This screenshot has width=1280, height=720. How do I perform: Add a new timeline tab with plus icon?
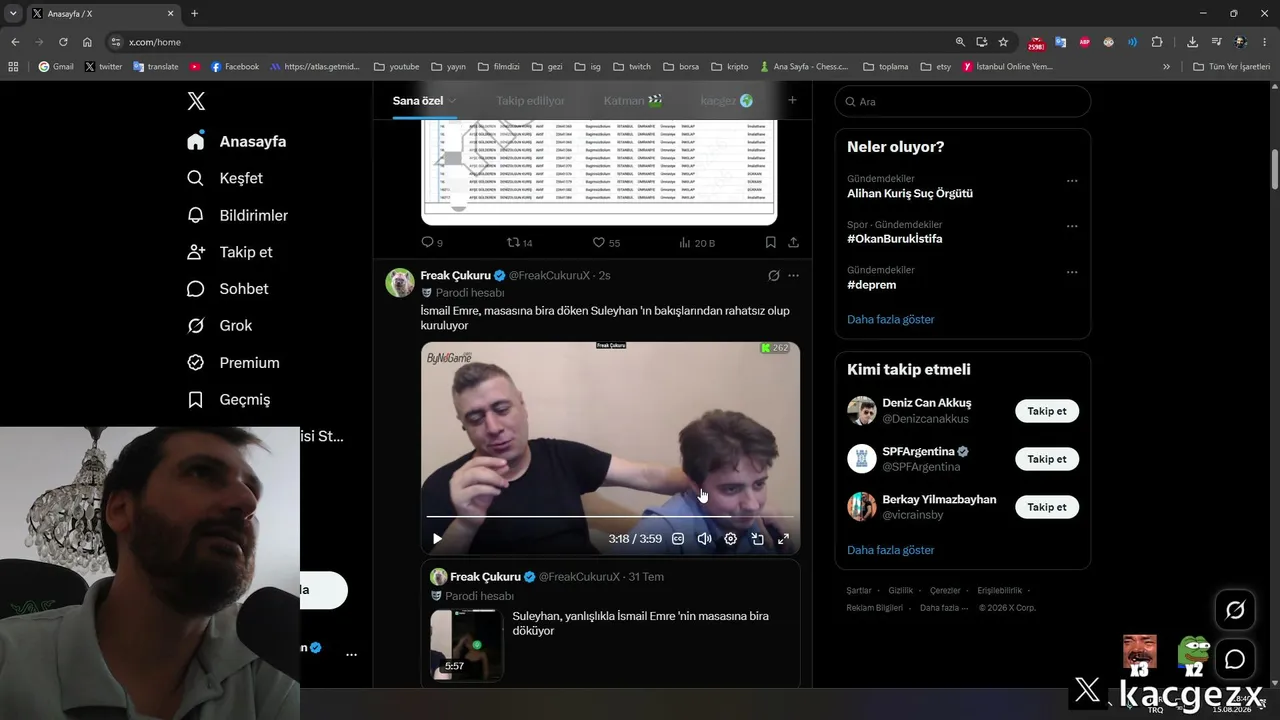(x=792, y=100)
